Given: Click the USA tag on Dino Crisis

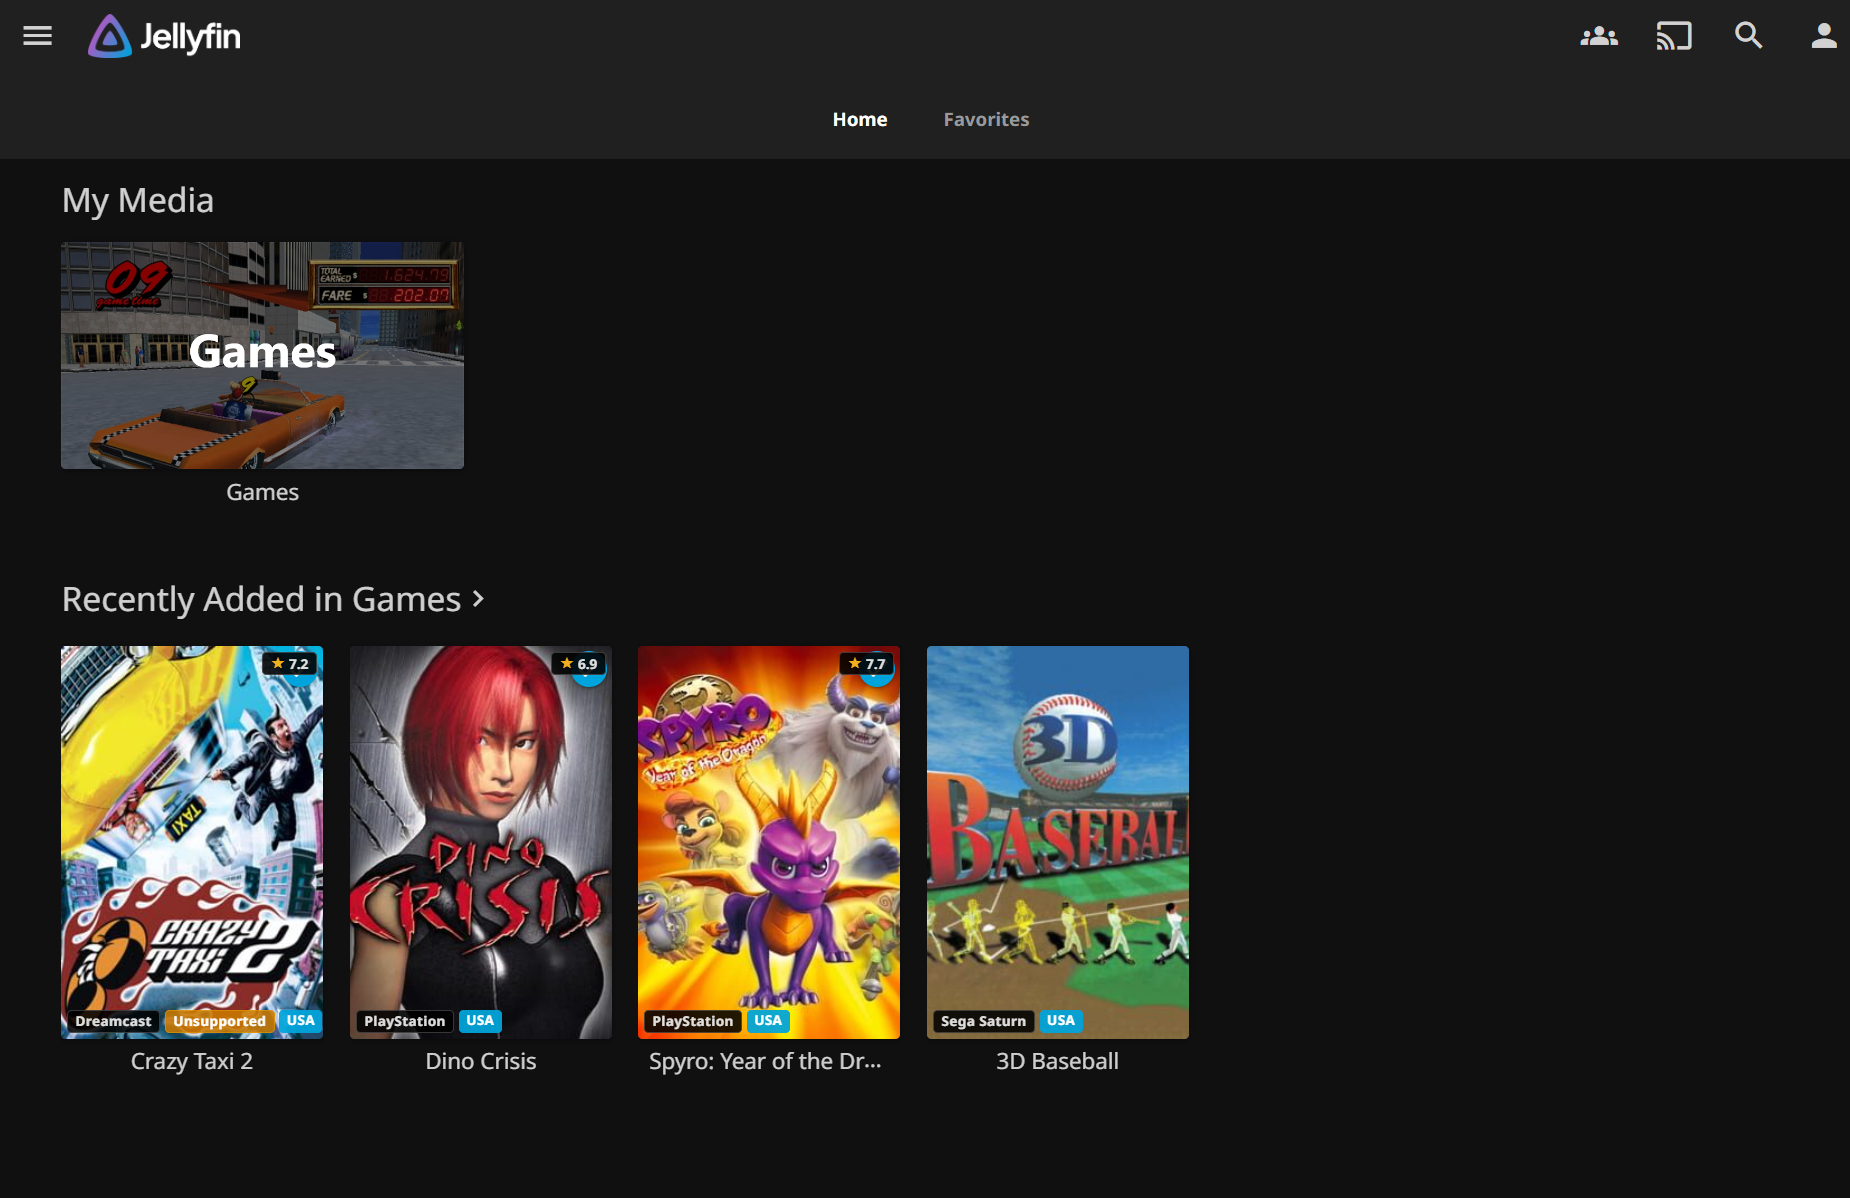Looking at the screenshot, I should (480, 1021).
